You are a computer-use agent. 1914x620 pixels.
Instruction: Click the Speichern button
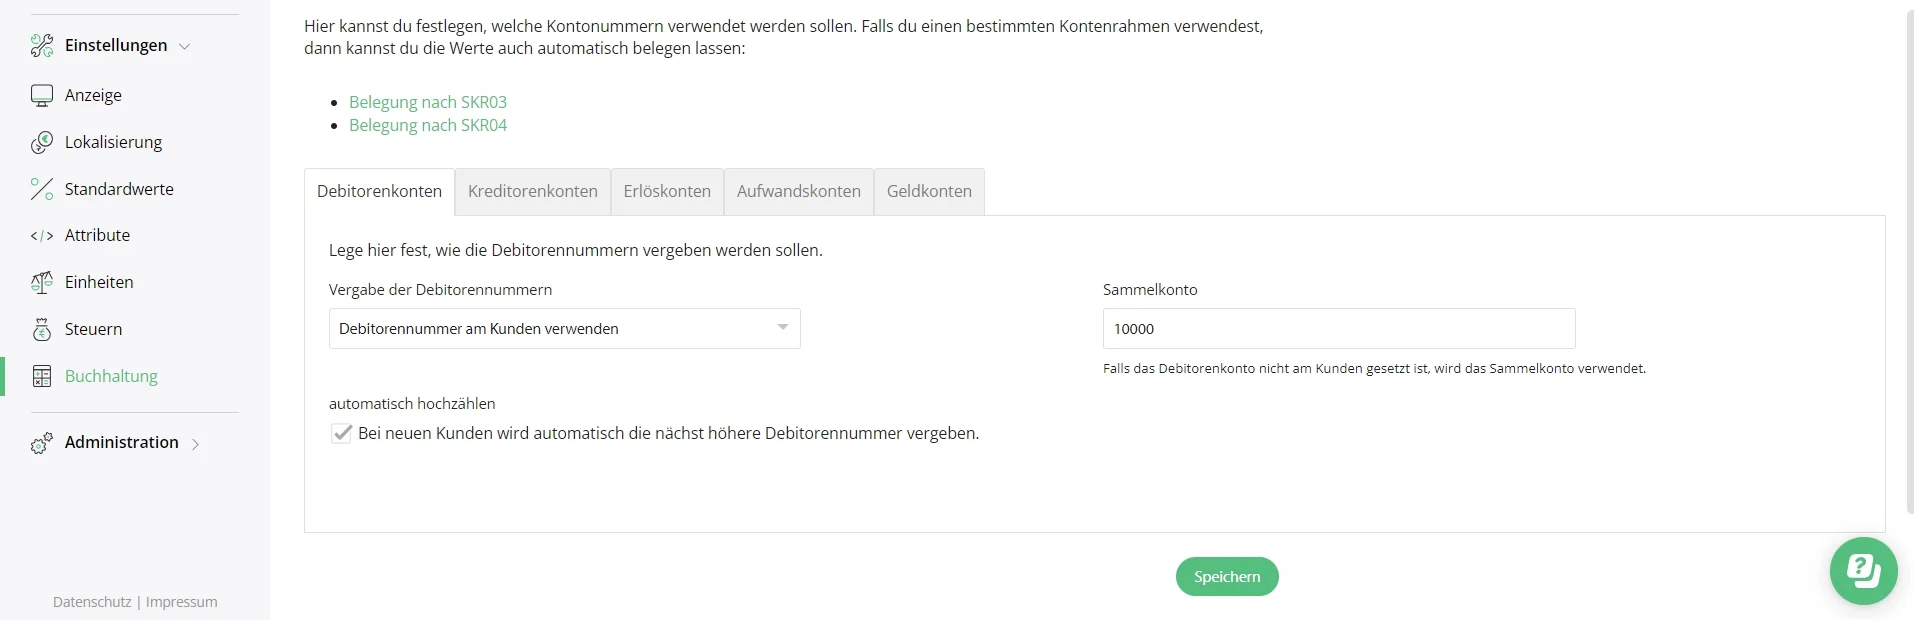[x=1227, y=576]
